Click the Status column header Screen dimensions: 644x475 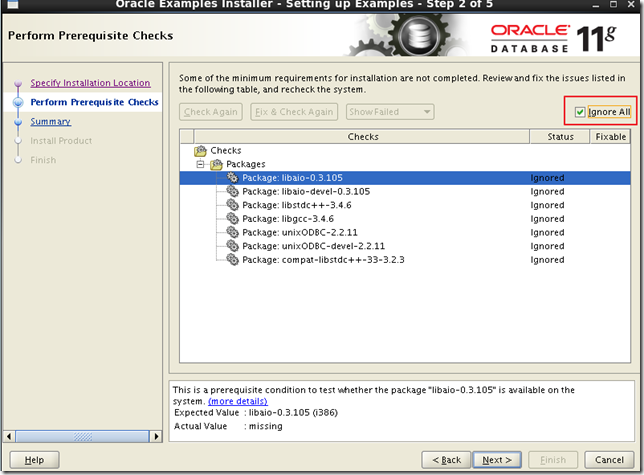pos(560,137)
